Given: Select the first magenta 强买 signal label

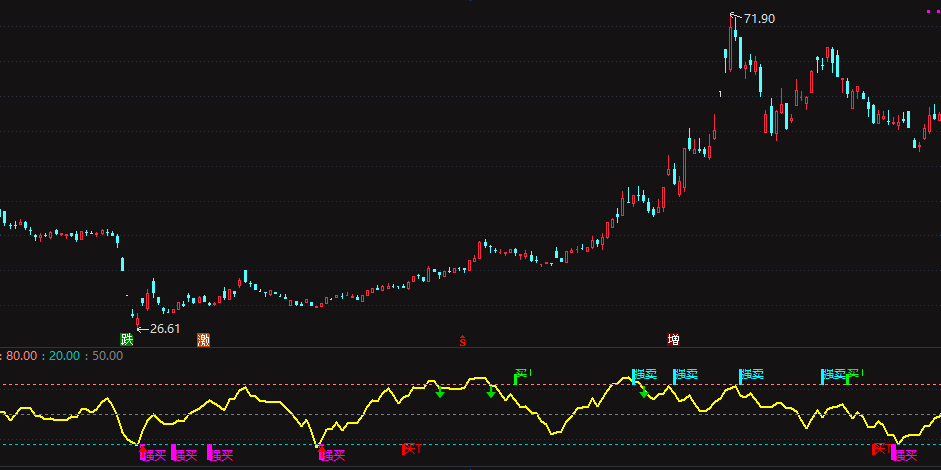Looking at the screenshot, I should point(153,455).
